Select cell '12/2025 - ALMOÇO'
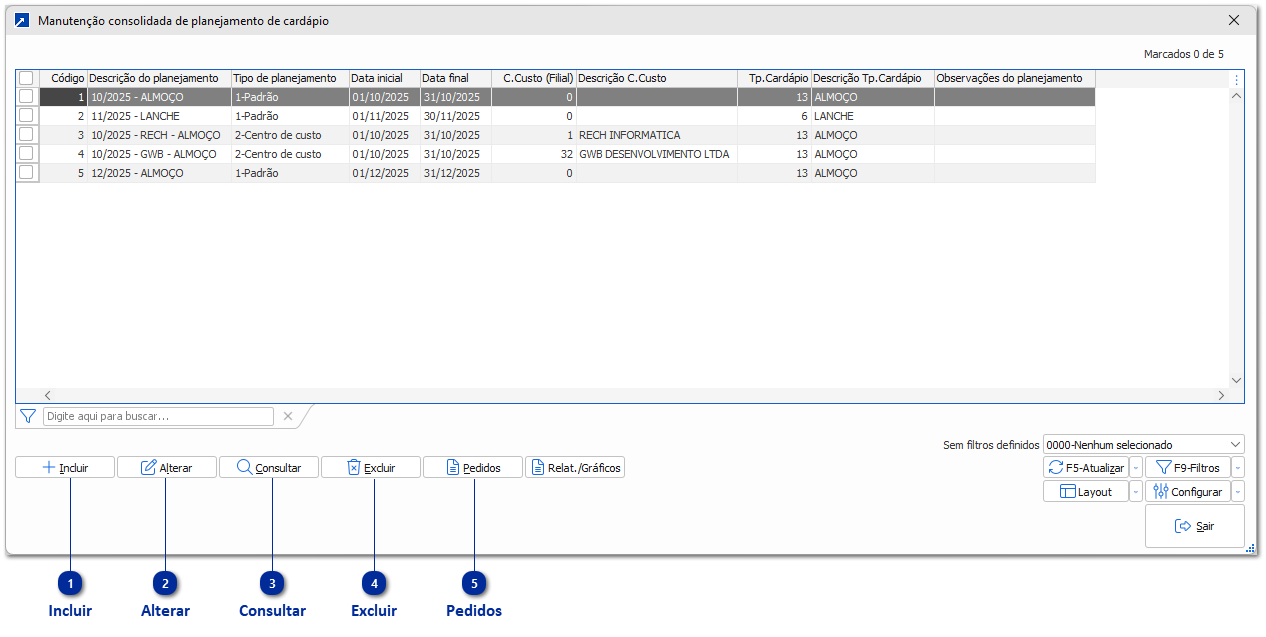This screenshot has height=637, width=1266. (x=159, y=173)
